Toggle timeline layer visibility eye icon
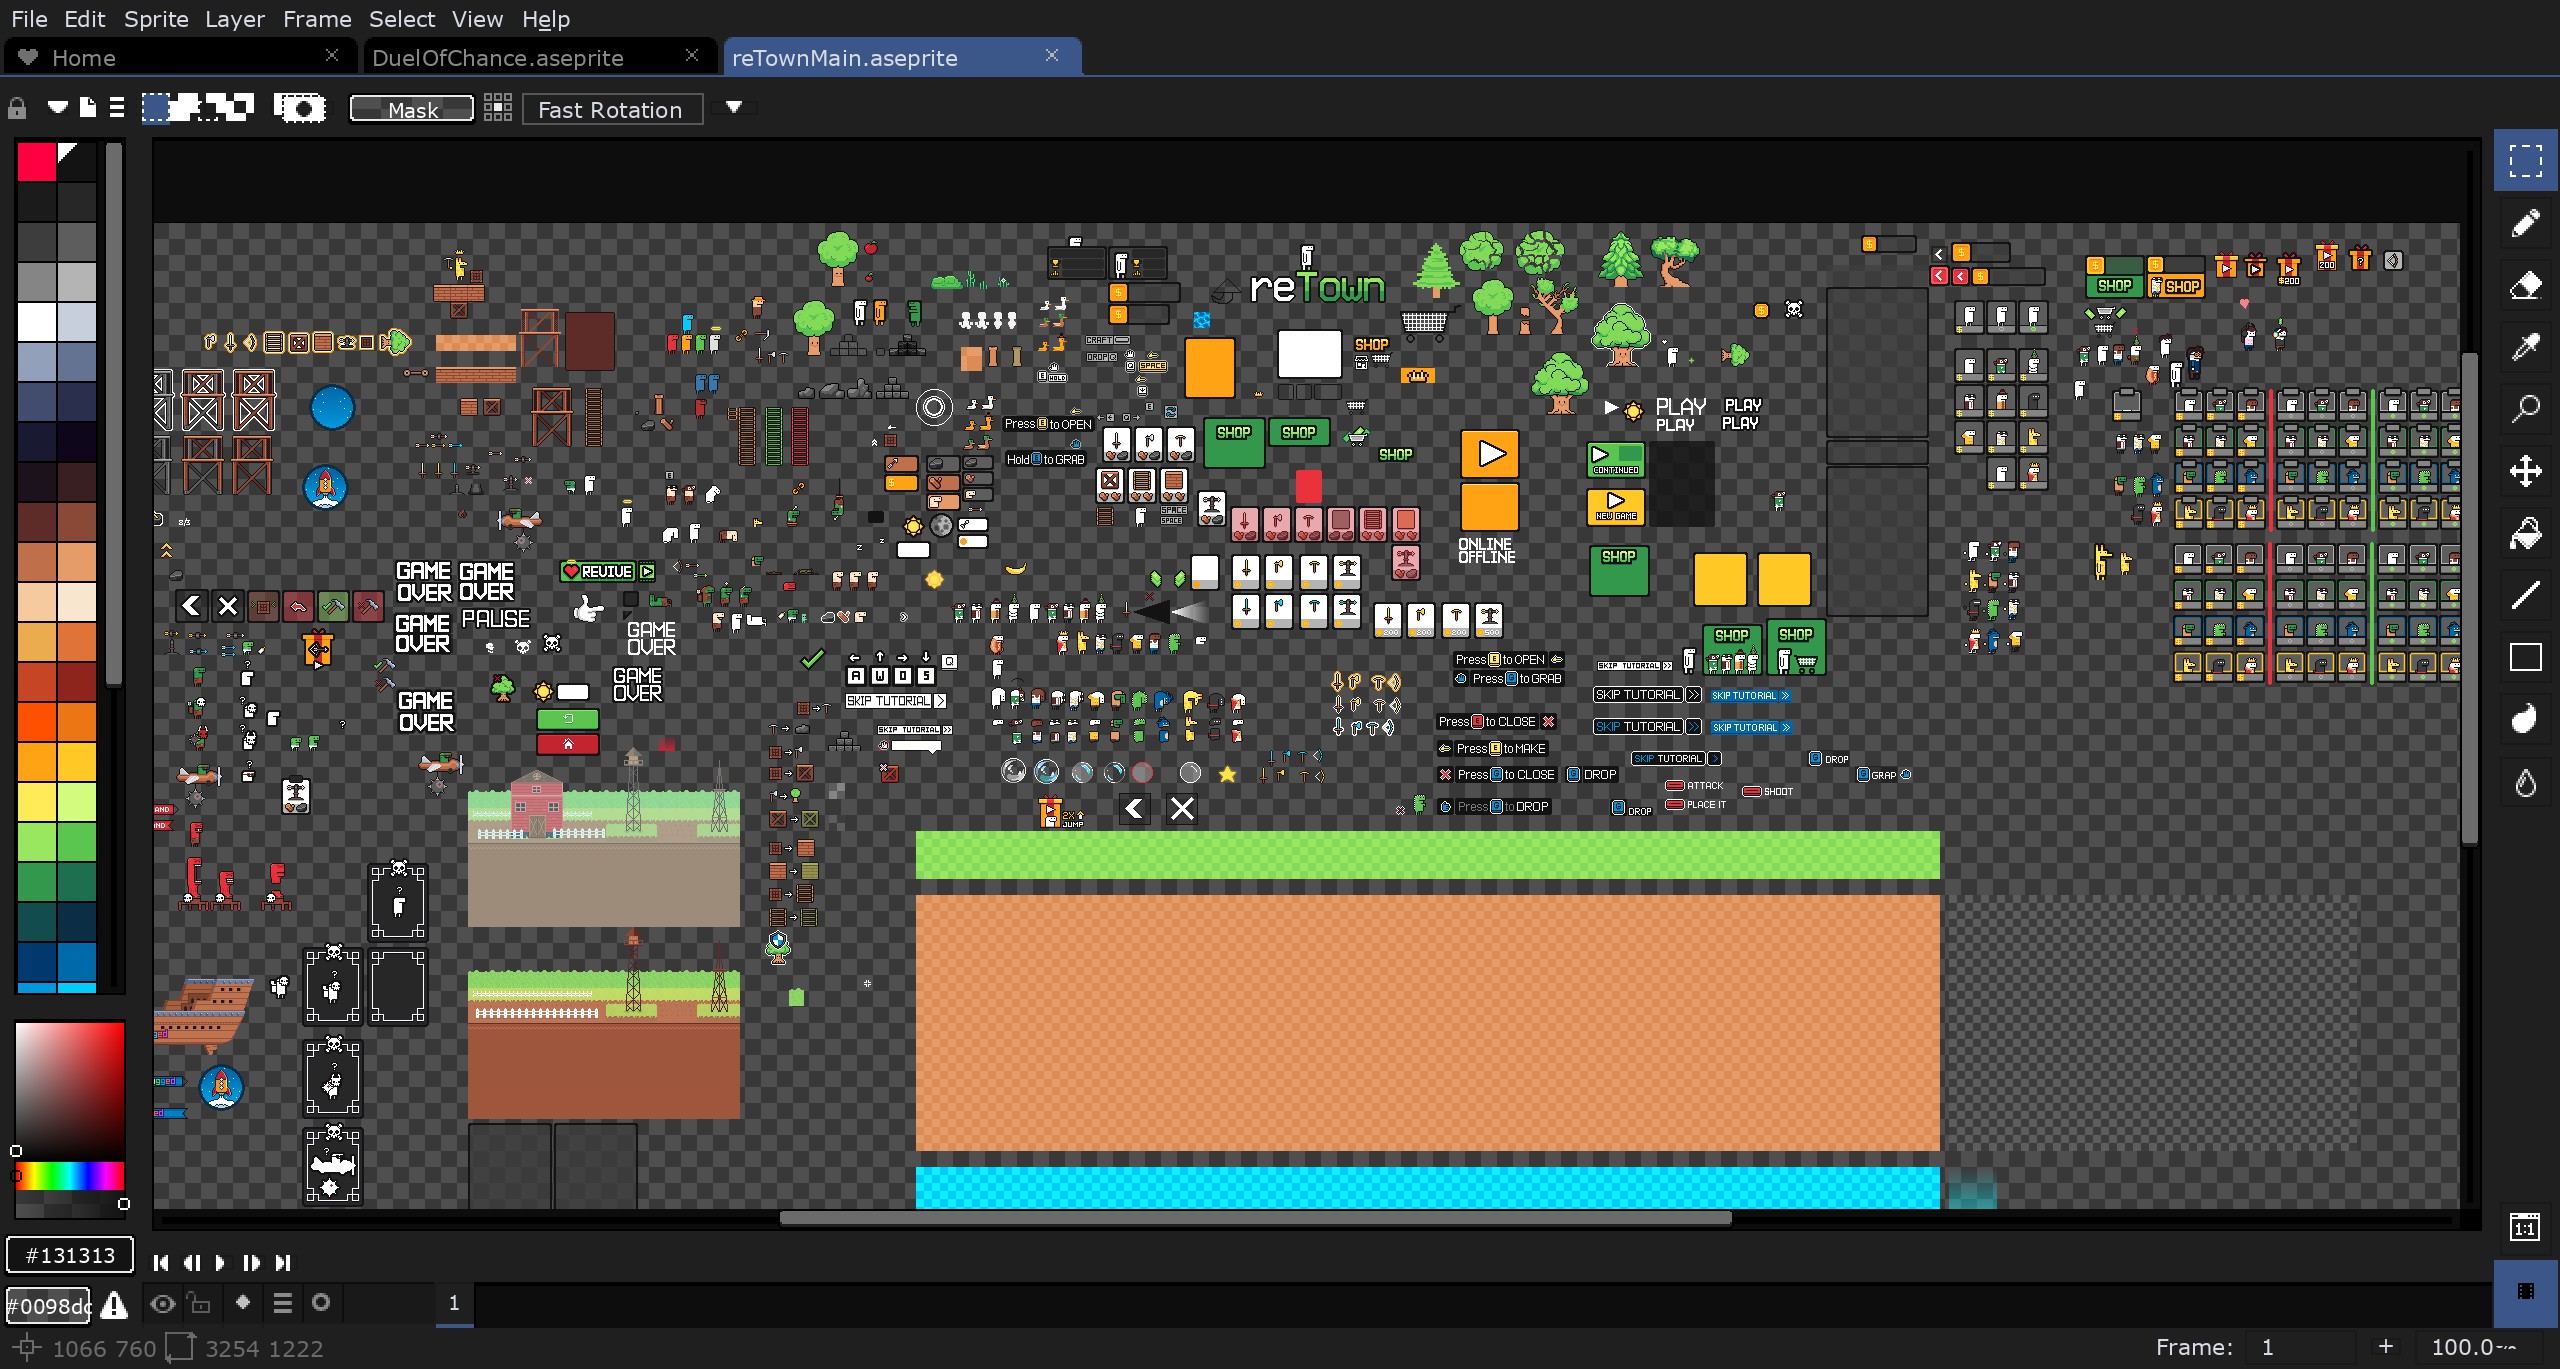Screen dimensions: 2560x1369 [162, 1303]
